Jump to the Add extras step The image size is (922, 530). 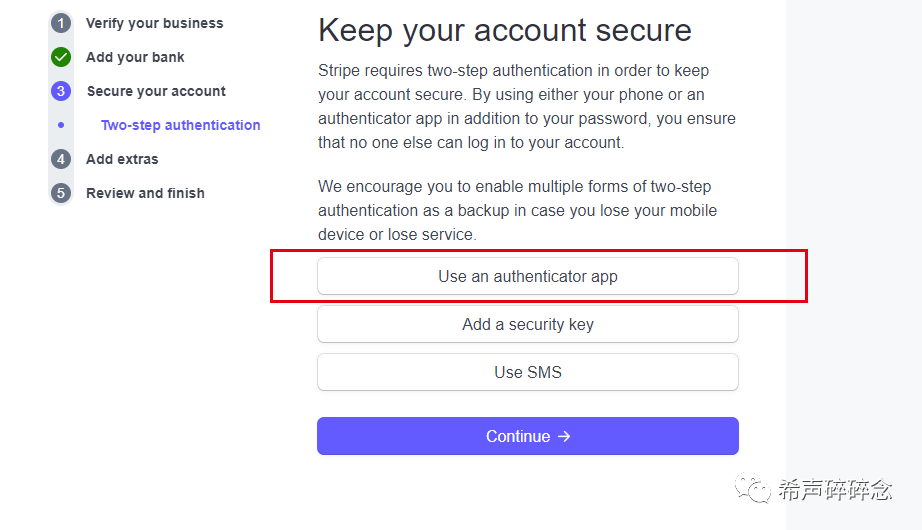click(x=122, y=159)
